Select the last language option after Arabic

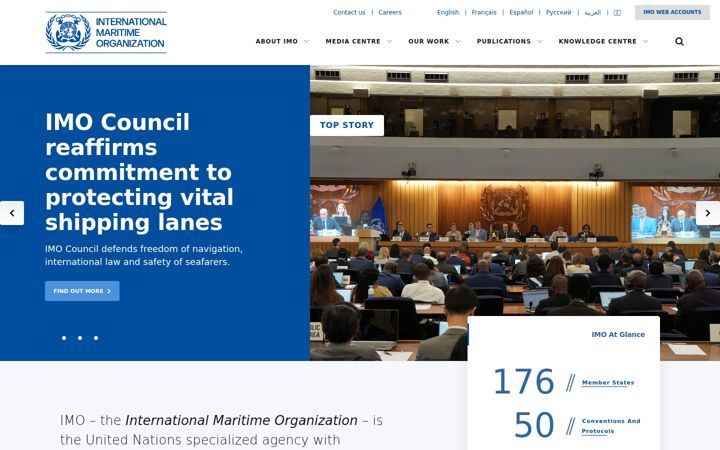pyautogui.click(x=617, y=13)
